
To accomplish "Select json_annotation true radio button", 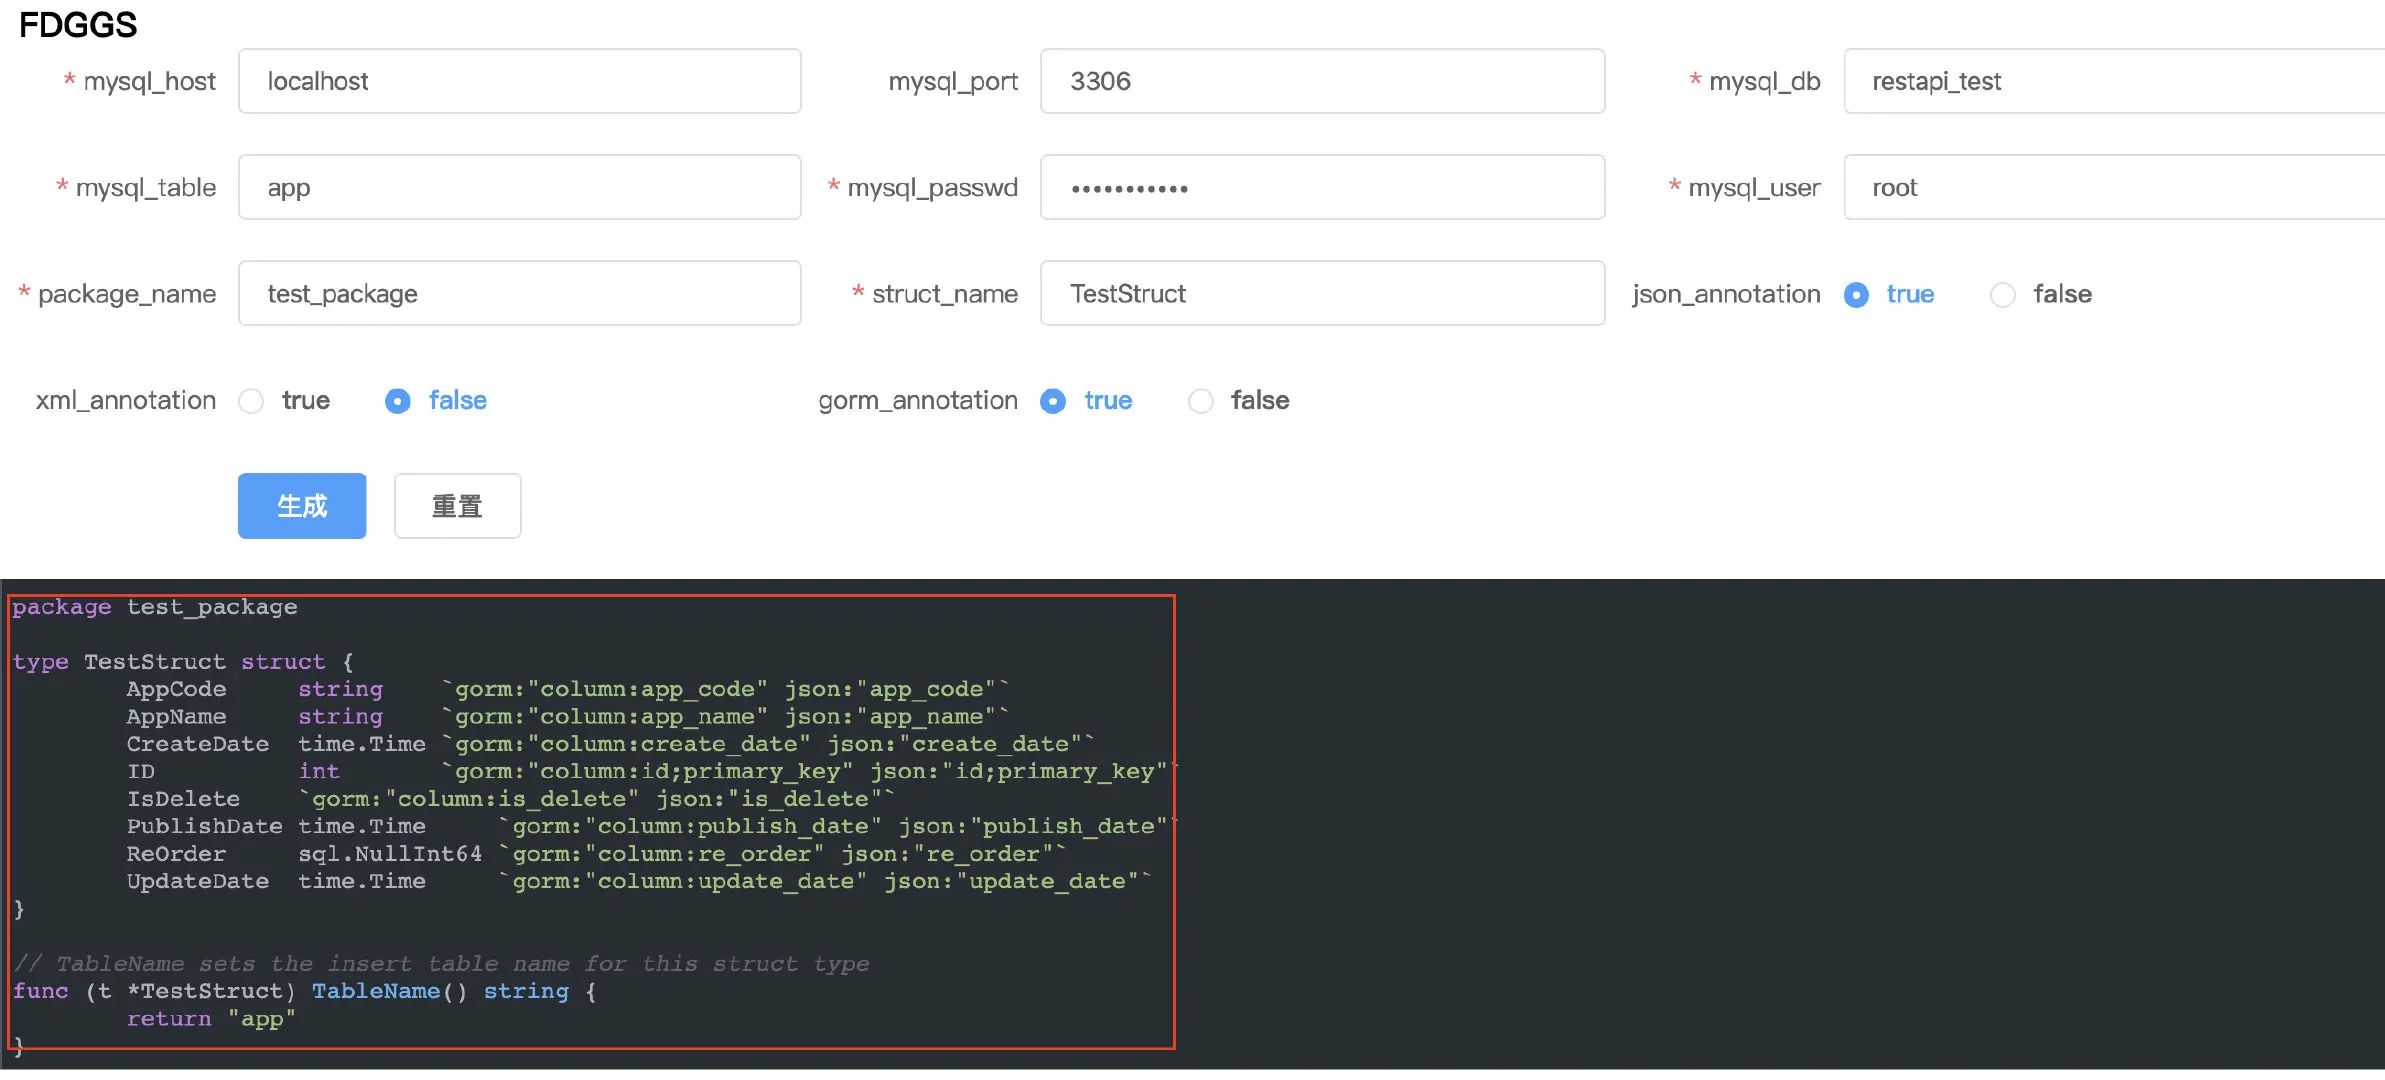I will pos(1856,295).
